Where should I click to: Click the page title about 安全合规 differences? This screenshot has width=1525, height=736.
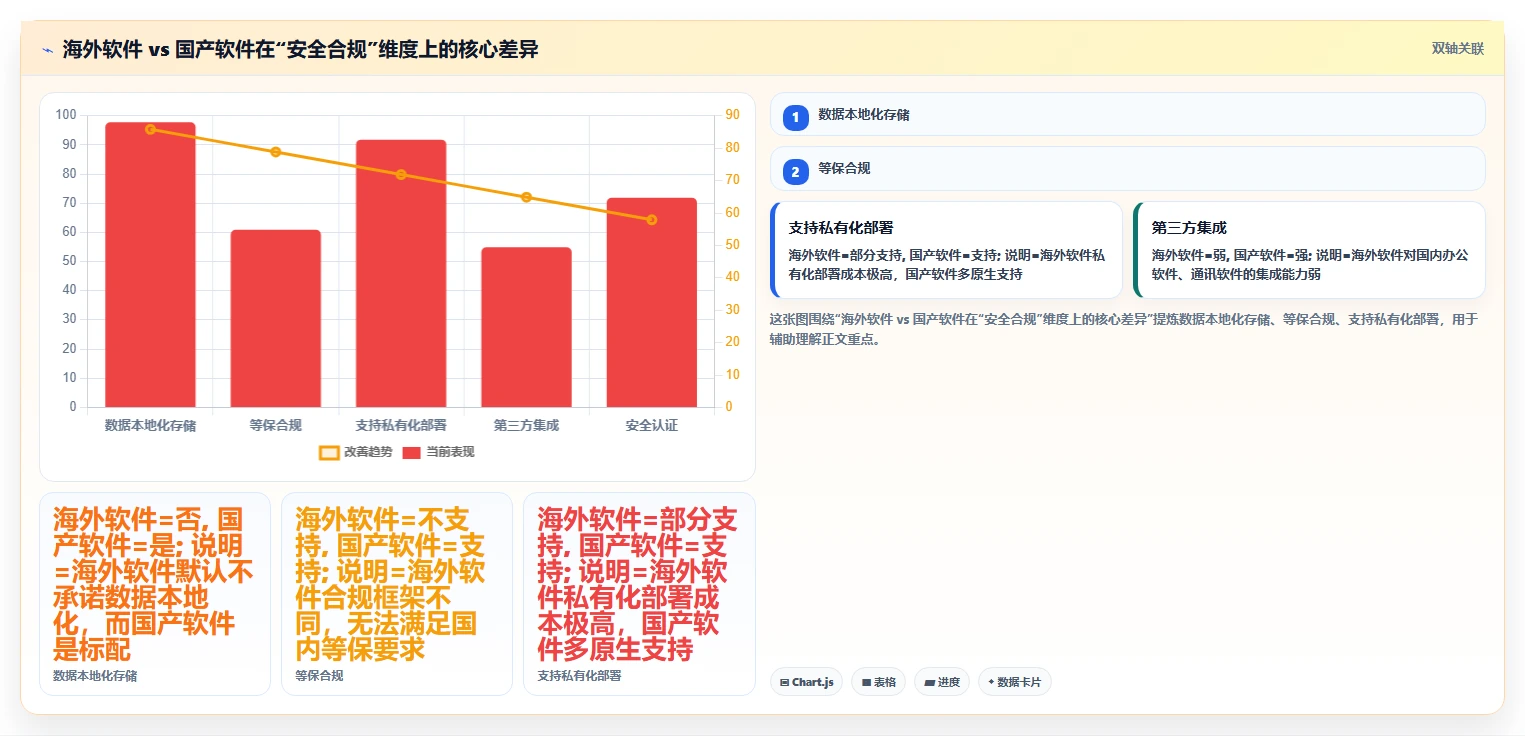(x=301, y=49)
